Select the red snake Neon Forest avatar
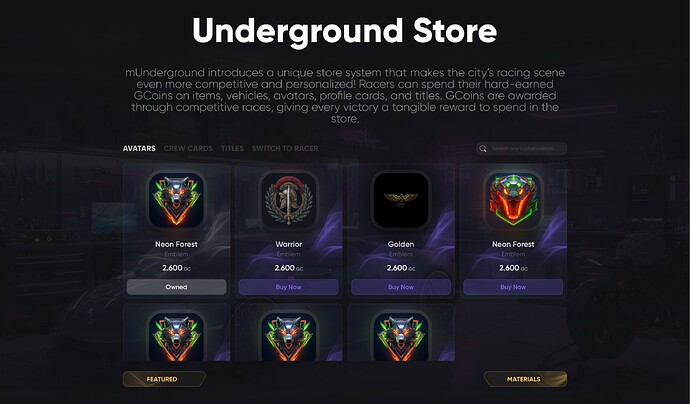The height and width of the screenshot is (404, 690). pyautogui.click(x=513, y=200)
